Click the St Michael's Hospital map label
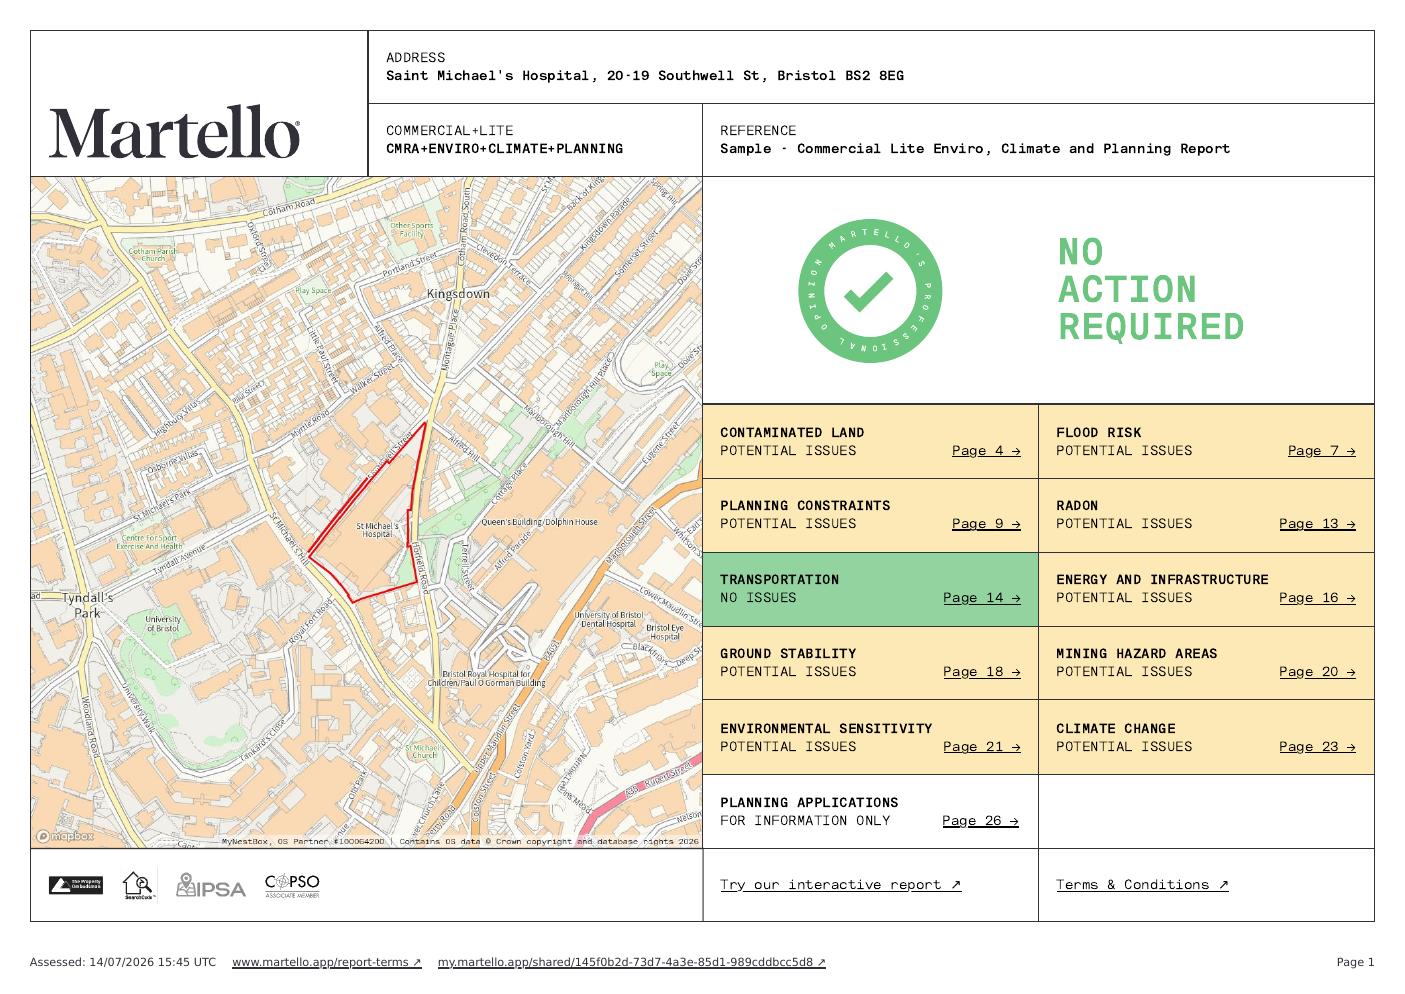The height and width of the screenshot is (994, 1405). pyautogui.click(x=377, y=530)
